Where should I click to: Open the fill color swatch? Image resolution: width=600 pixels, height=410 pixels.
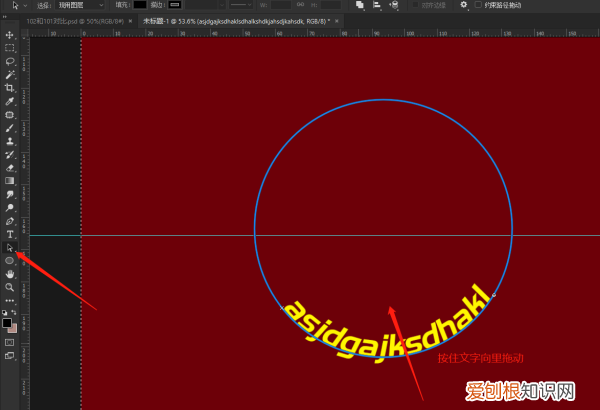click(x=140, y=5)
